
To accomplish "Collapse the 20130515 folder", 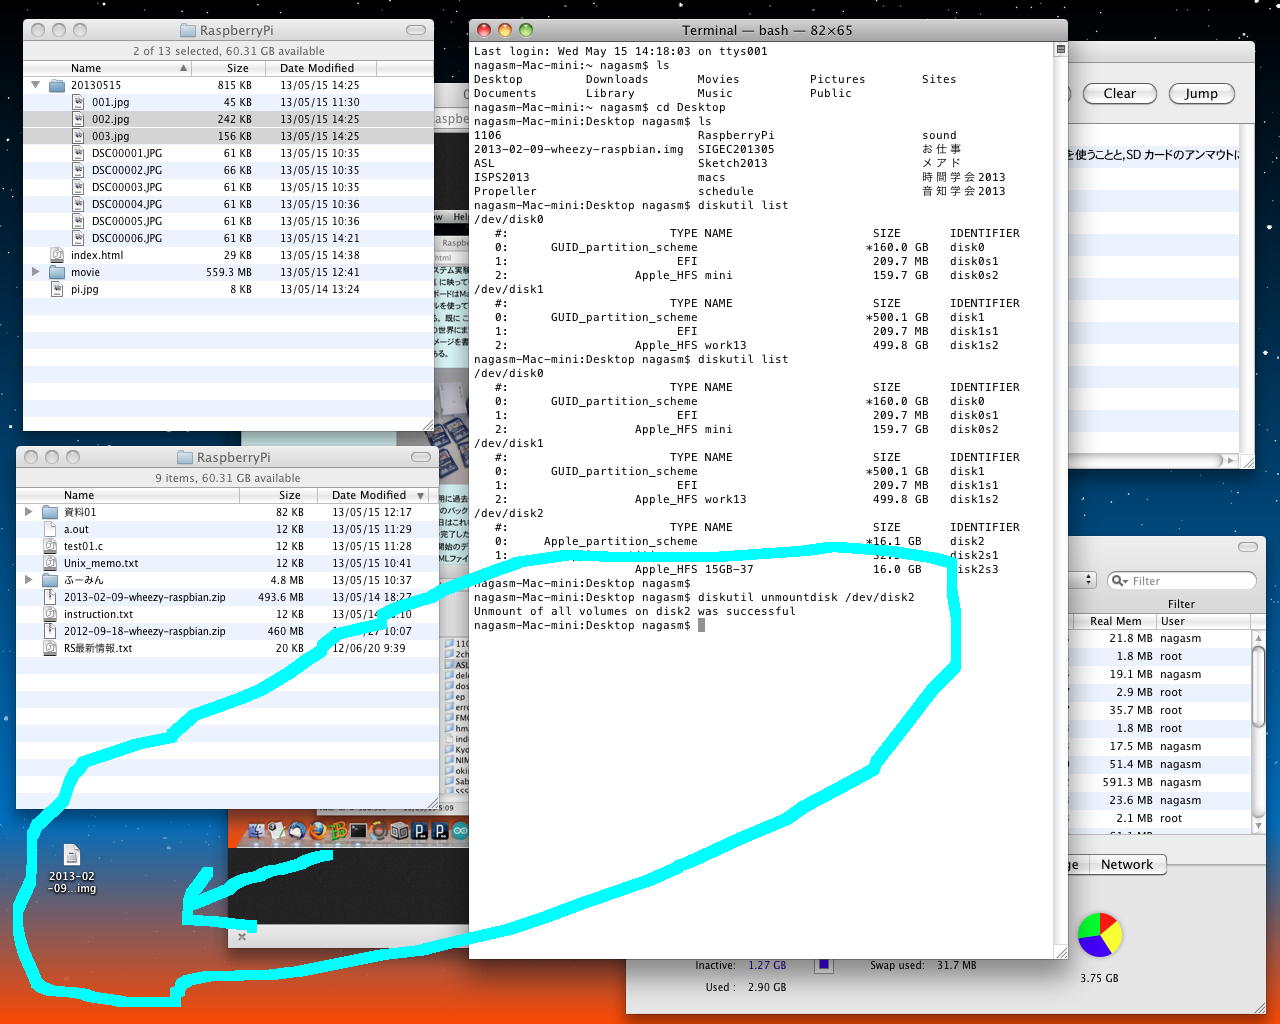I will point(36,85).
